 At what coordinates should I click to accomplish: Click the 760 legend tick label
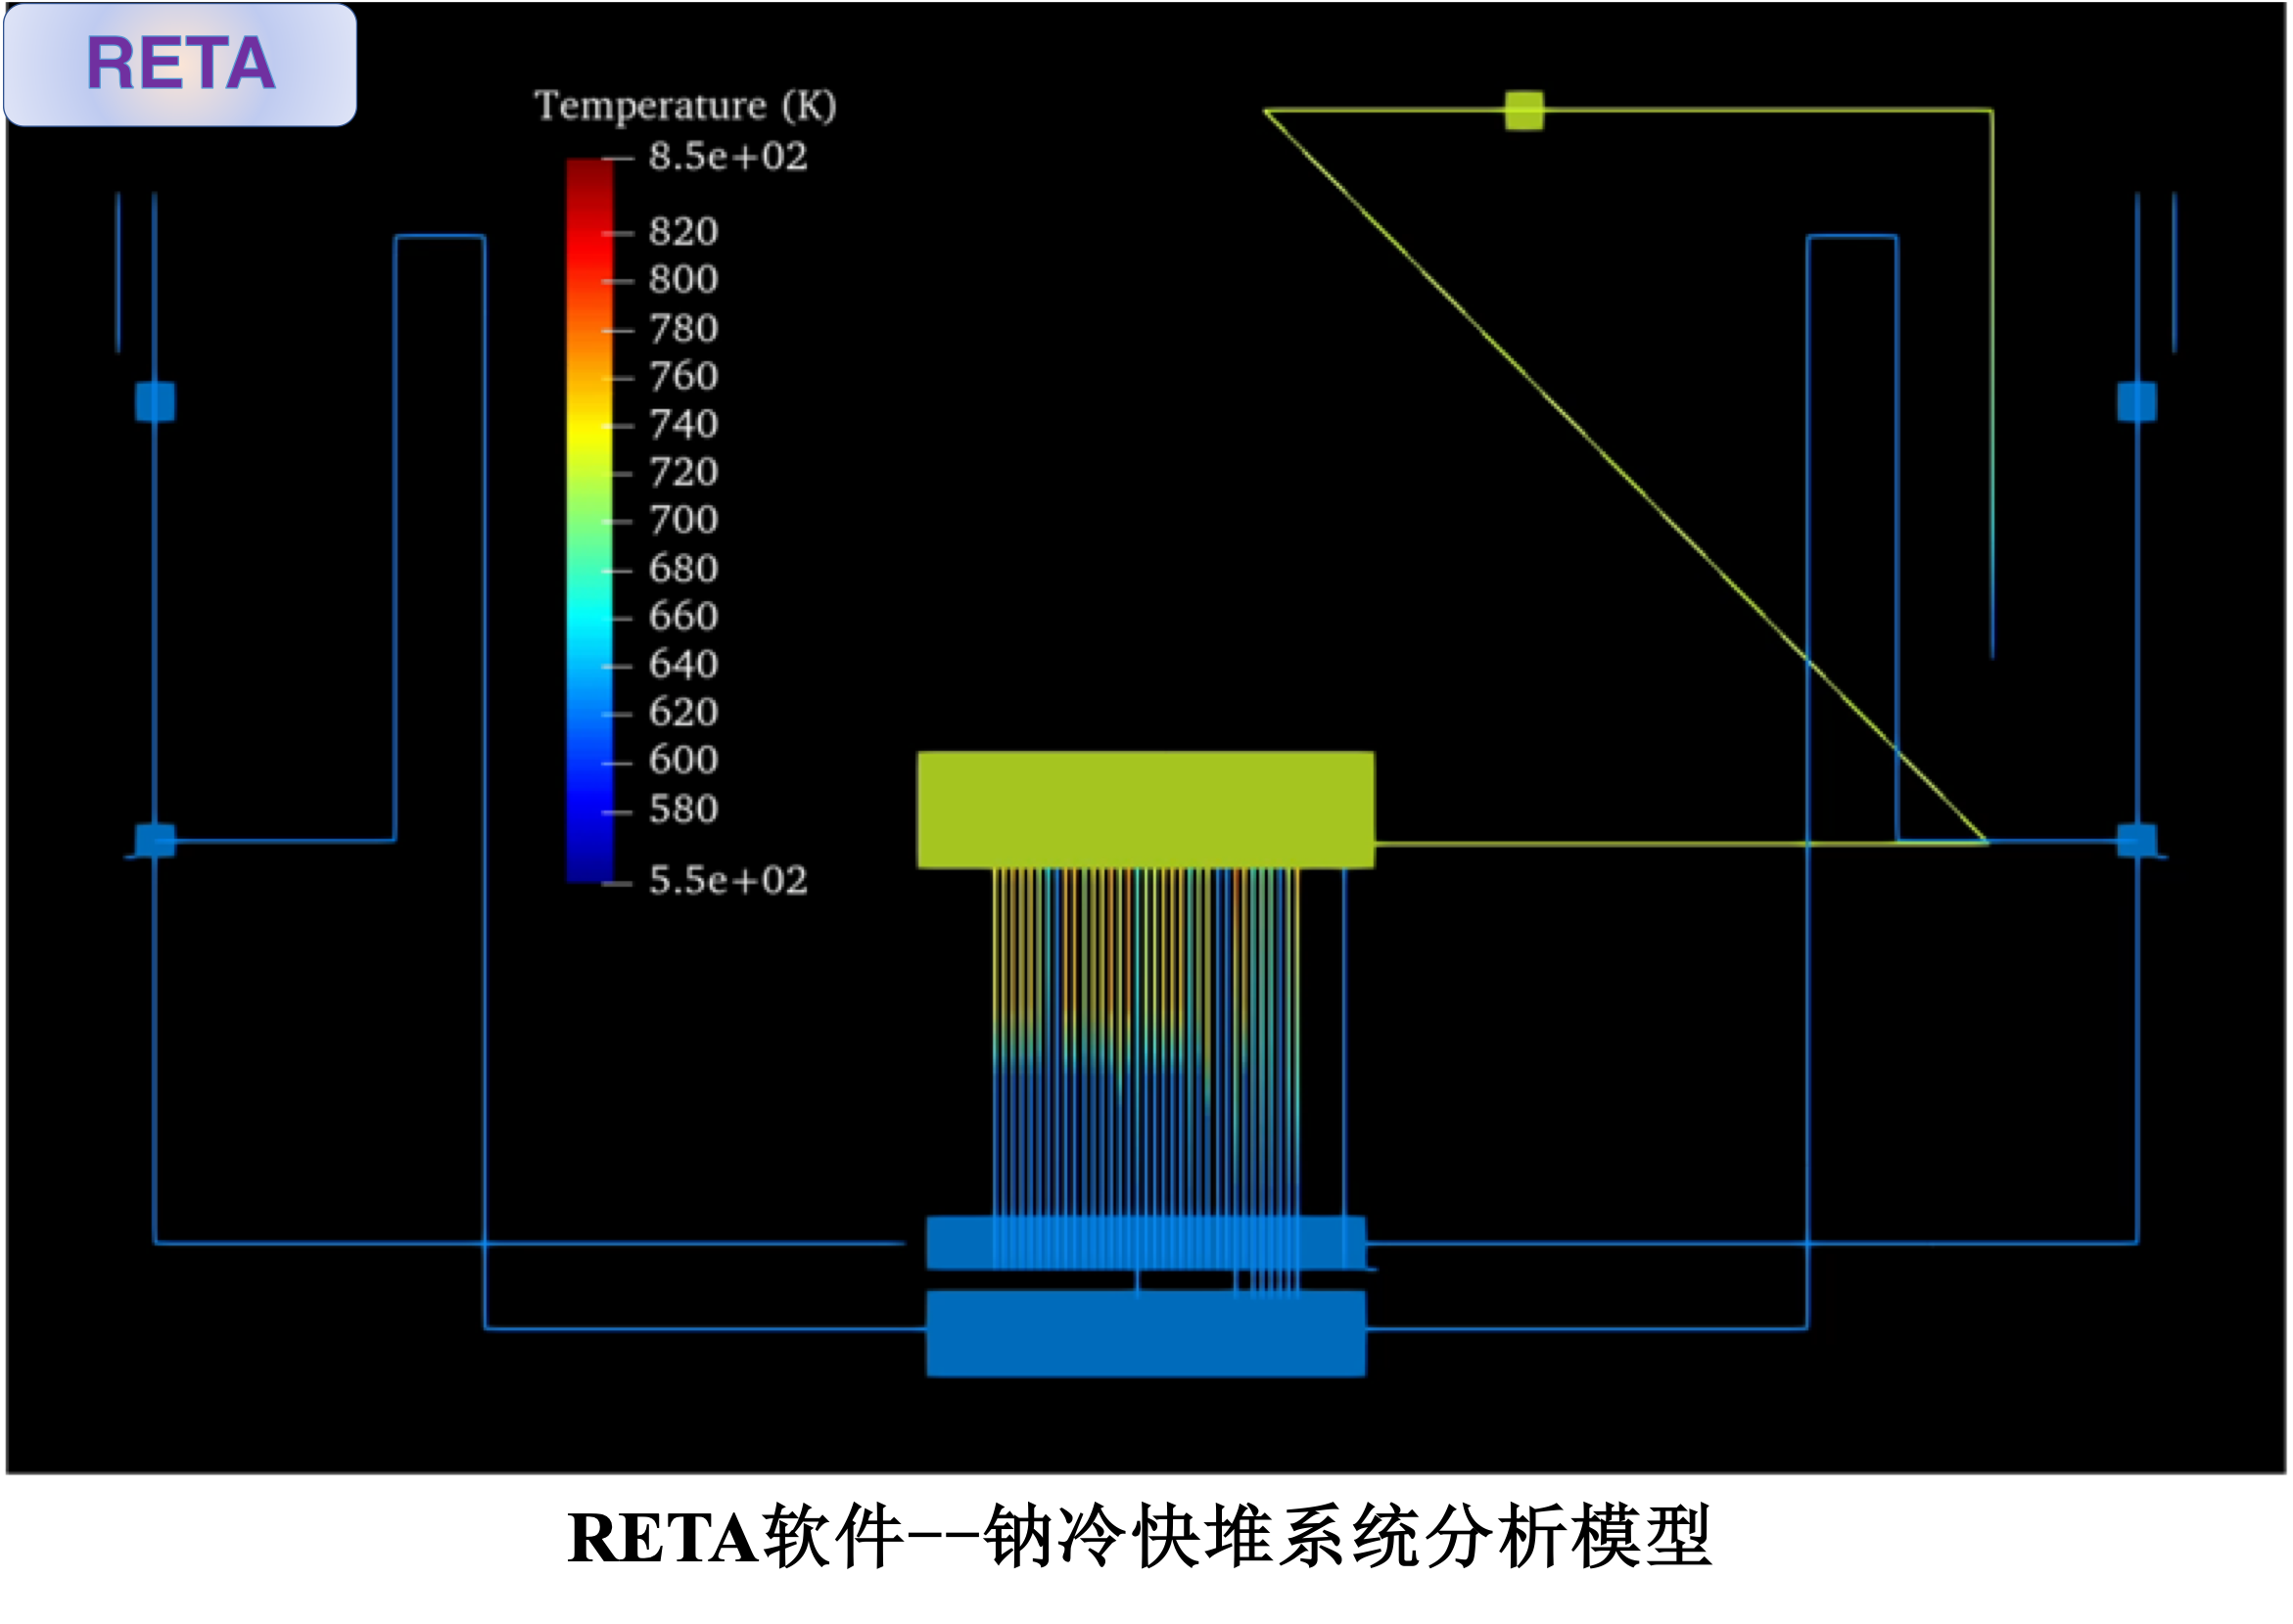click(684, 377)
